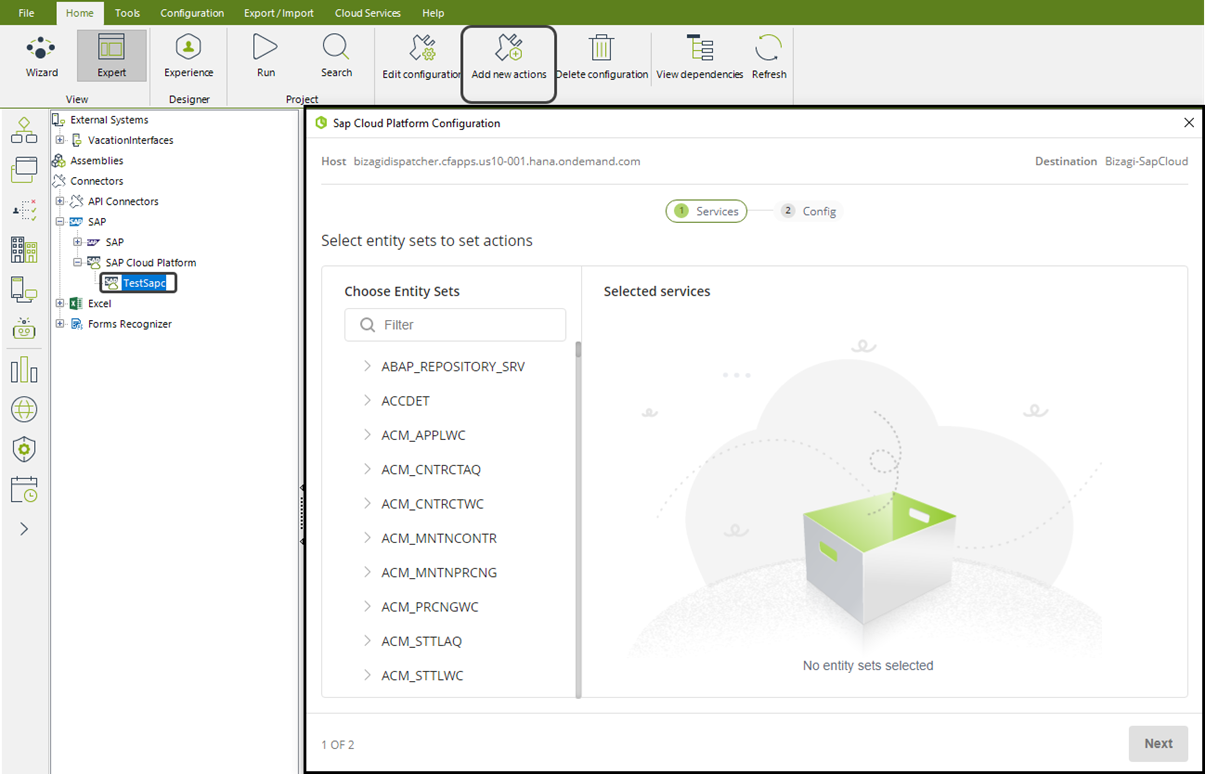The height and width of the screenshot is (774, 1205).
Task: Expand the Excel tree node
Action: click(x=60, y=303)
